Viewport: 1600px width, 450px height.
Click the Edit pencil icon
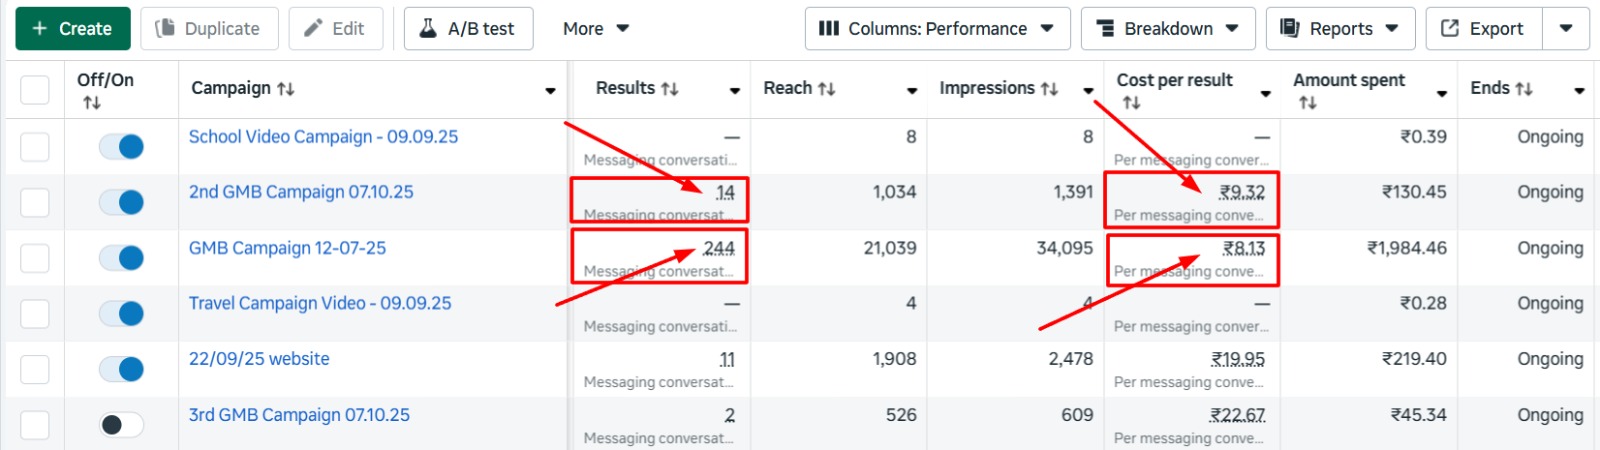point(313,29)
